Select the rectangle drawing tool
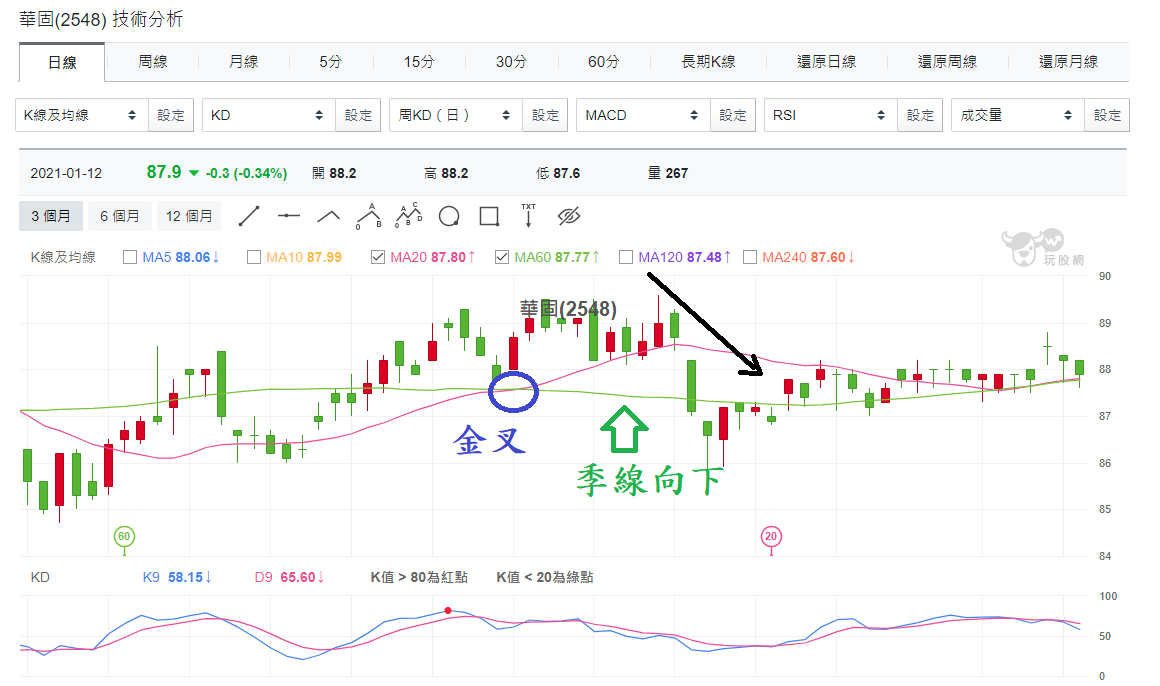The width and height of the screenshot is (1160, 686). pyautogui.click(x=489, y=216)
